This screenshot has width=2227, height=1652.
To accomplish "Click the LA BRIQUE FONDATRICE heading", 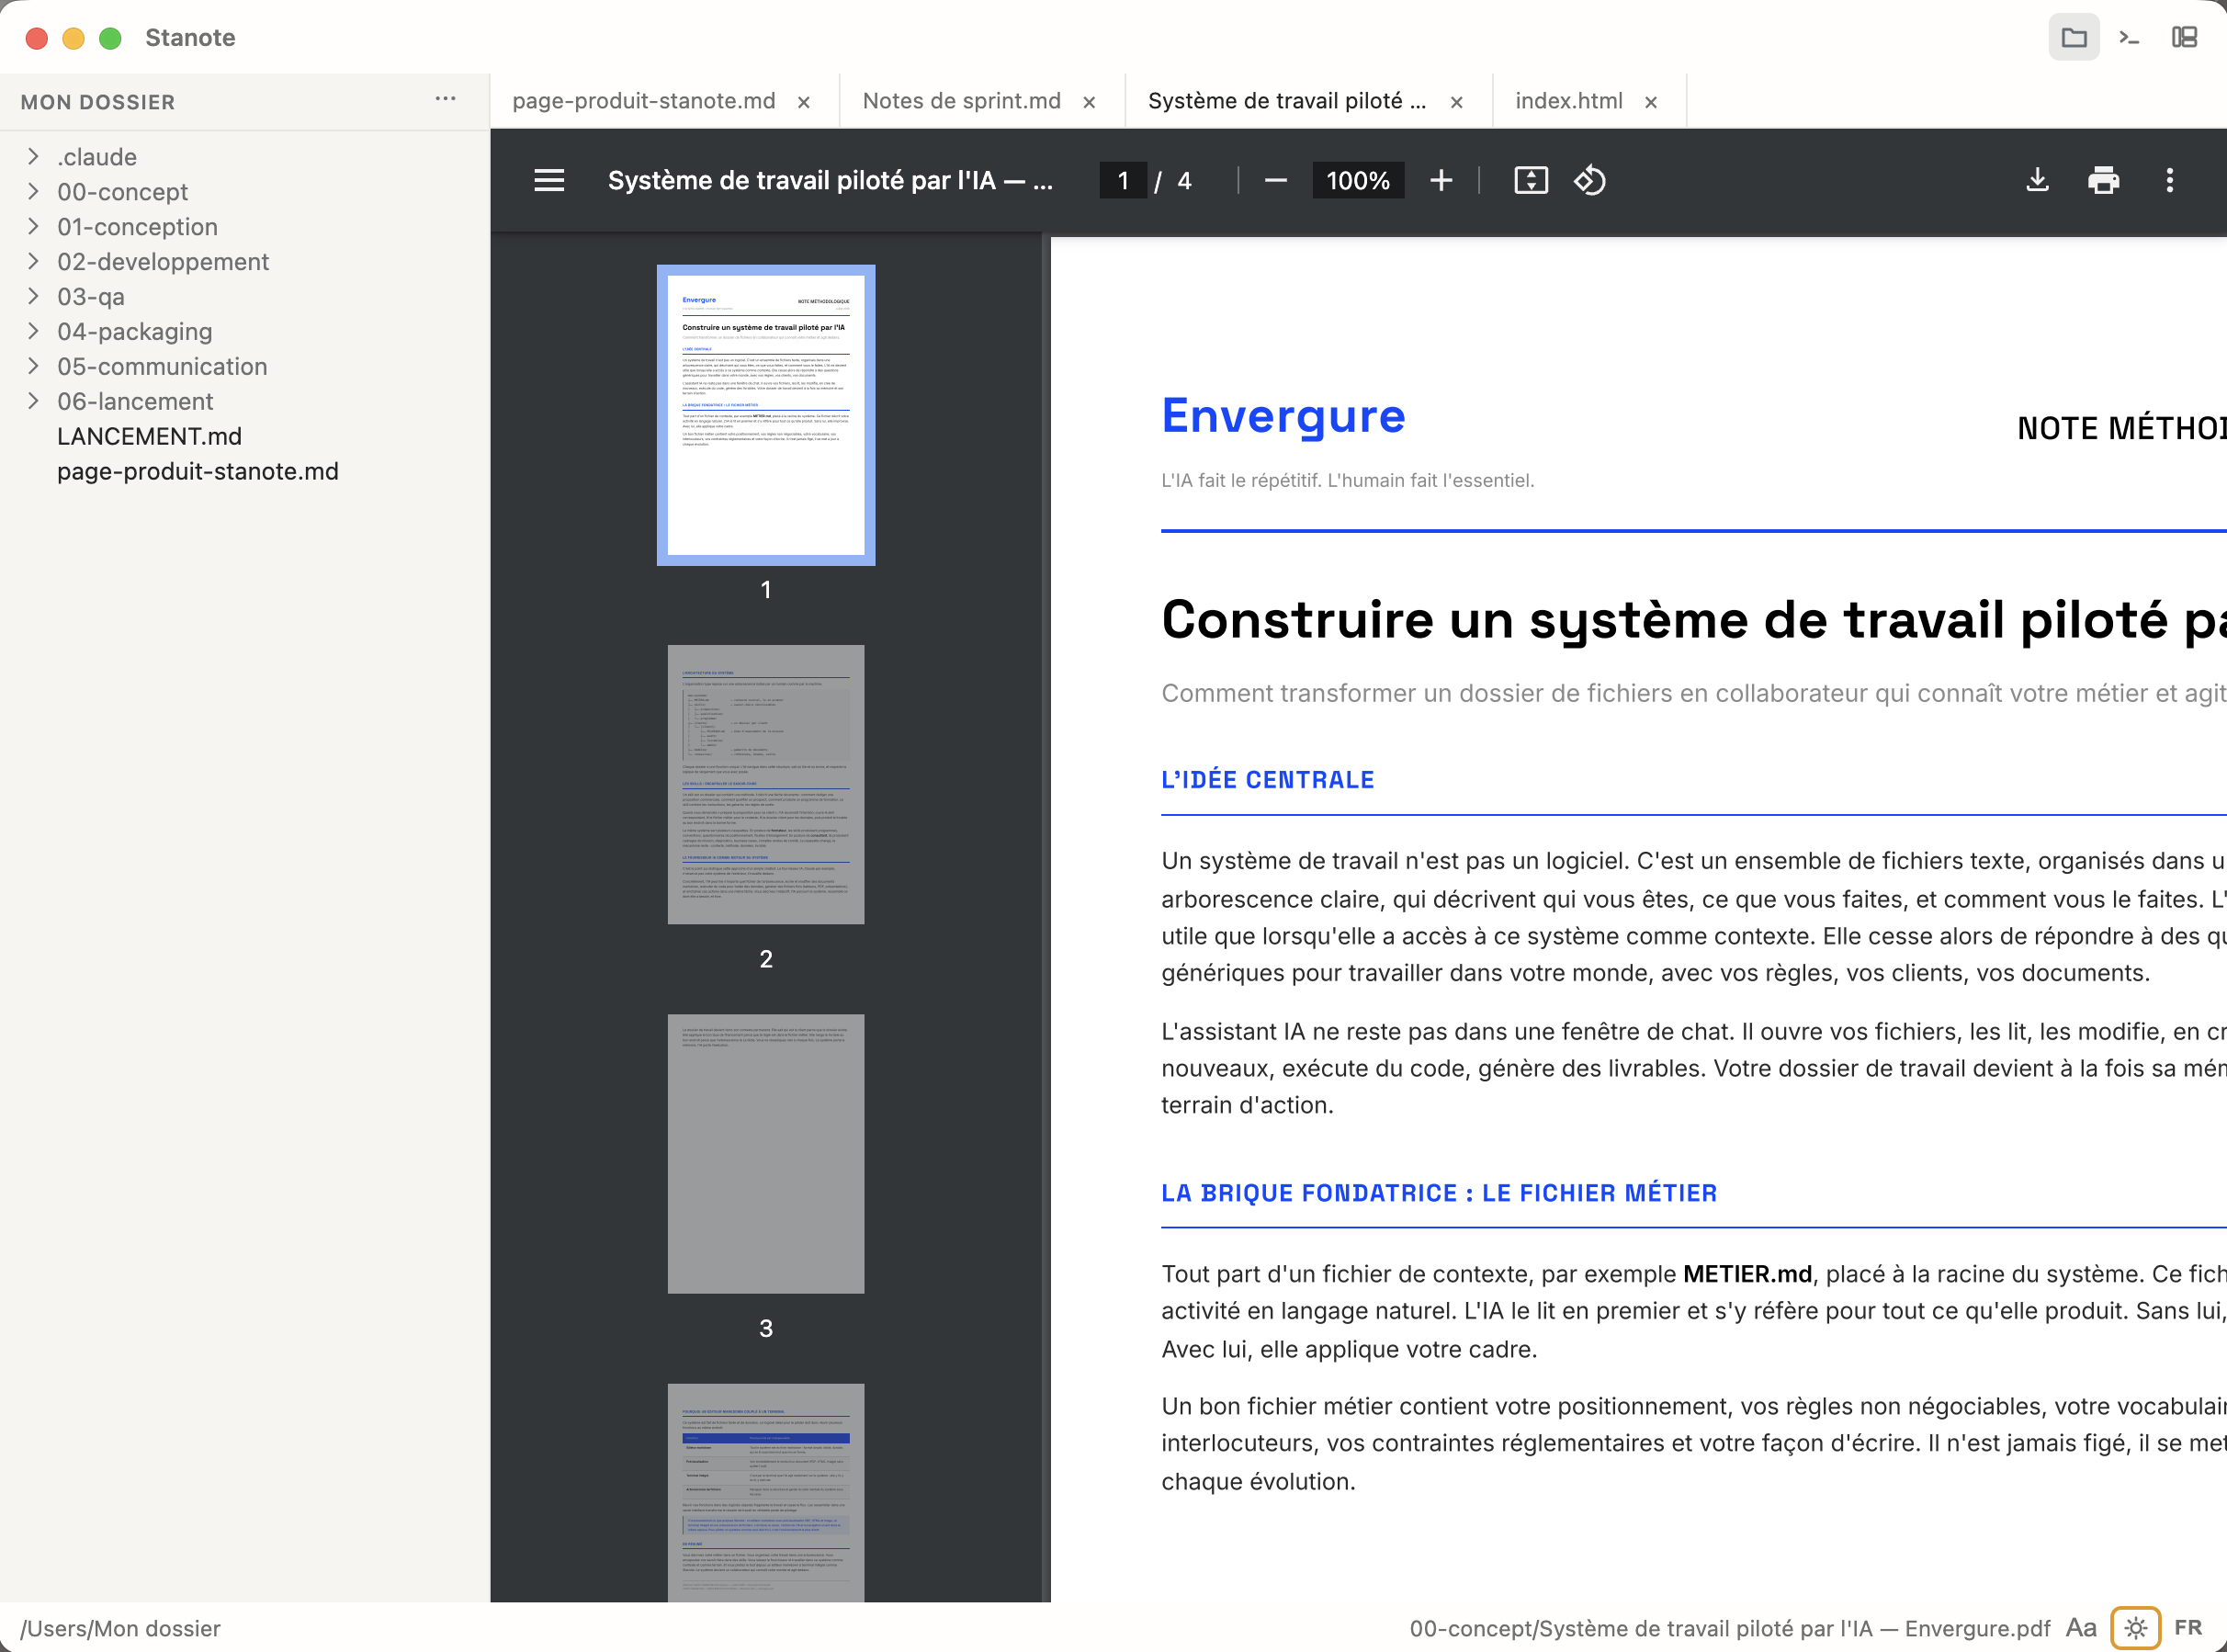I will coord(1439,1193).
